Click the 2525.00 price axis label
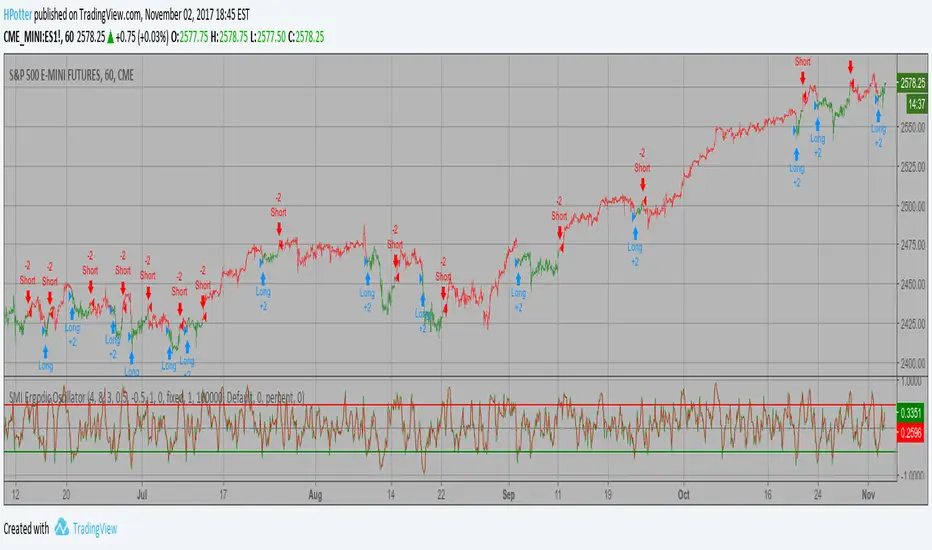The width and height of the screenshot is (932, 550). [912, 167]
